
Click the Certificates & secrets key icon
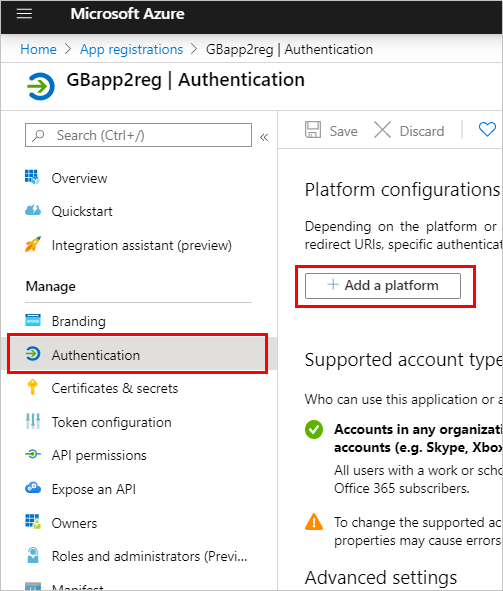click(32, 387)
